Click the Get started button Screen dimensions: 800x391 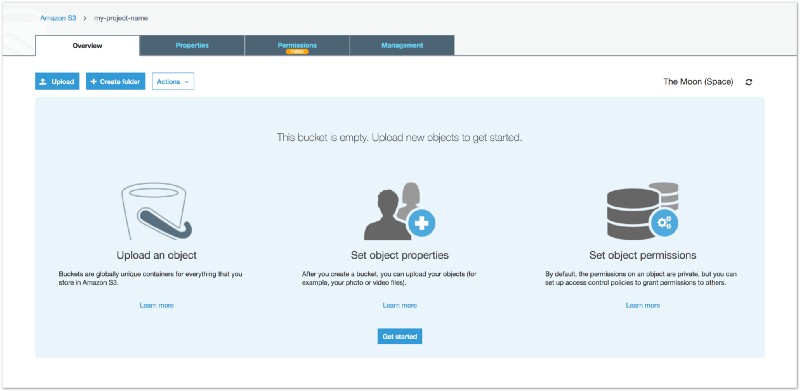(x=399, y=336)
